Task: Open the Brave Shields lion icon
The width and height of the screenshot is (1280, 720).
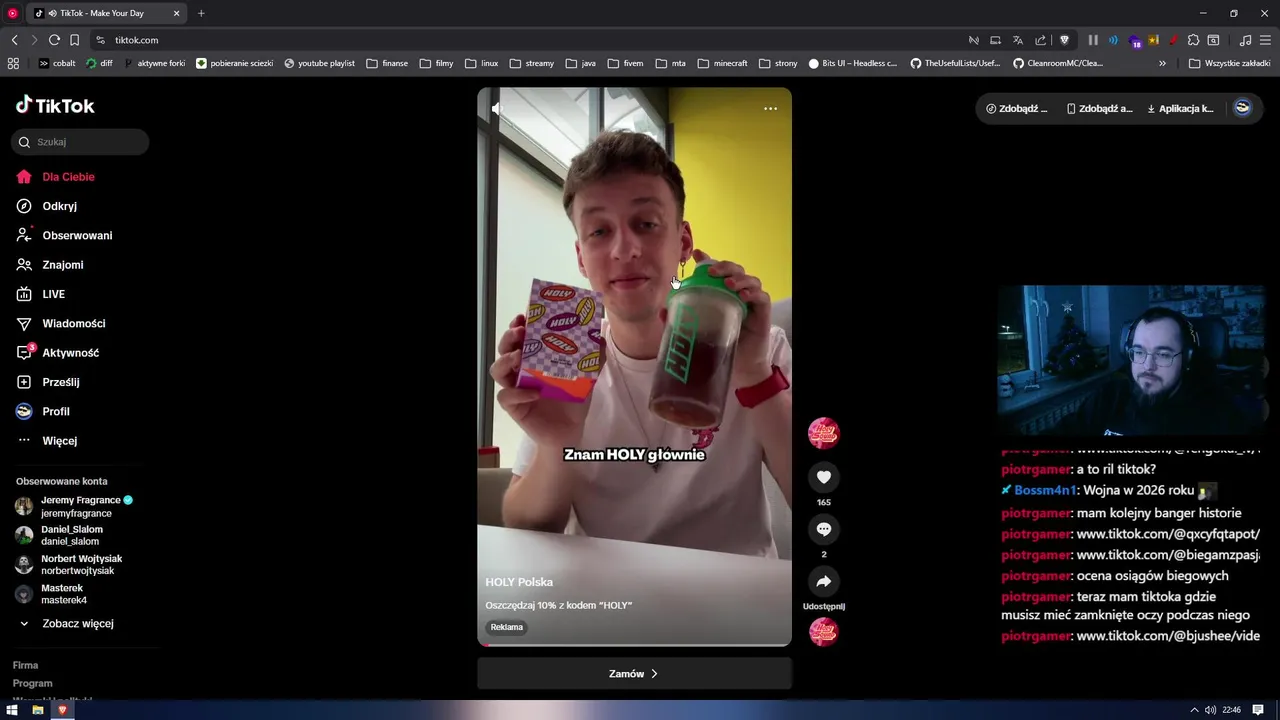Action: click(1064, 40)
